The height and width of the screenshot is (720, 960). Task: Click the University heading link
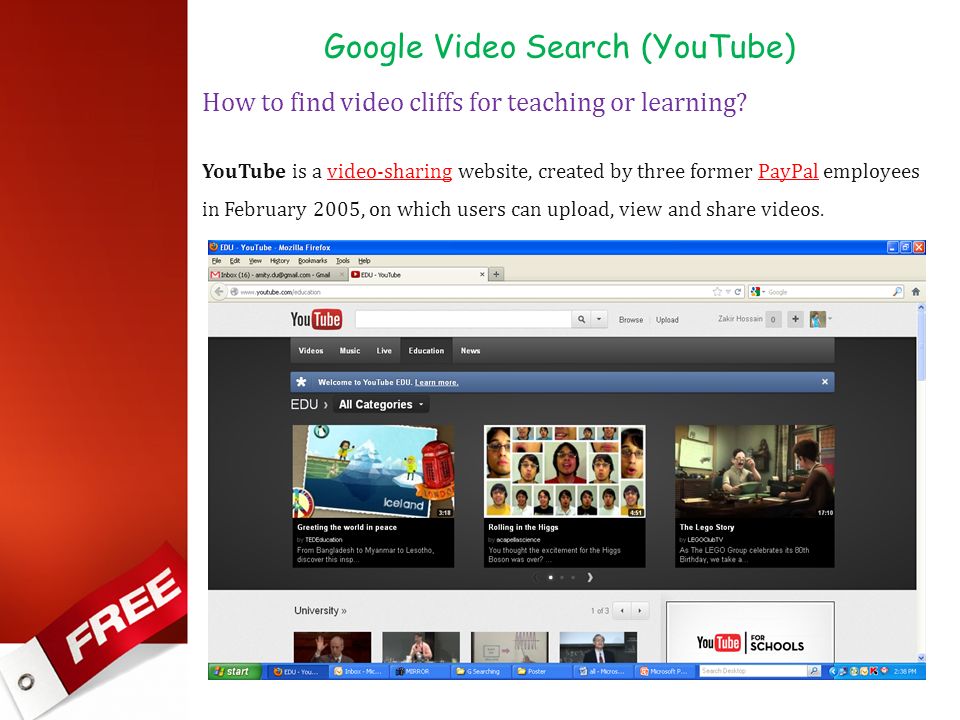tap(320, 610)
